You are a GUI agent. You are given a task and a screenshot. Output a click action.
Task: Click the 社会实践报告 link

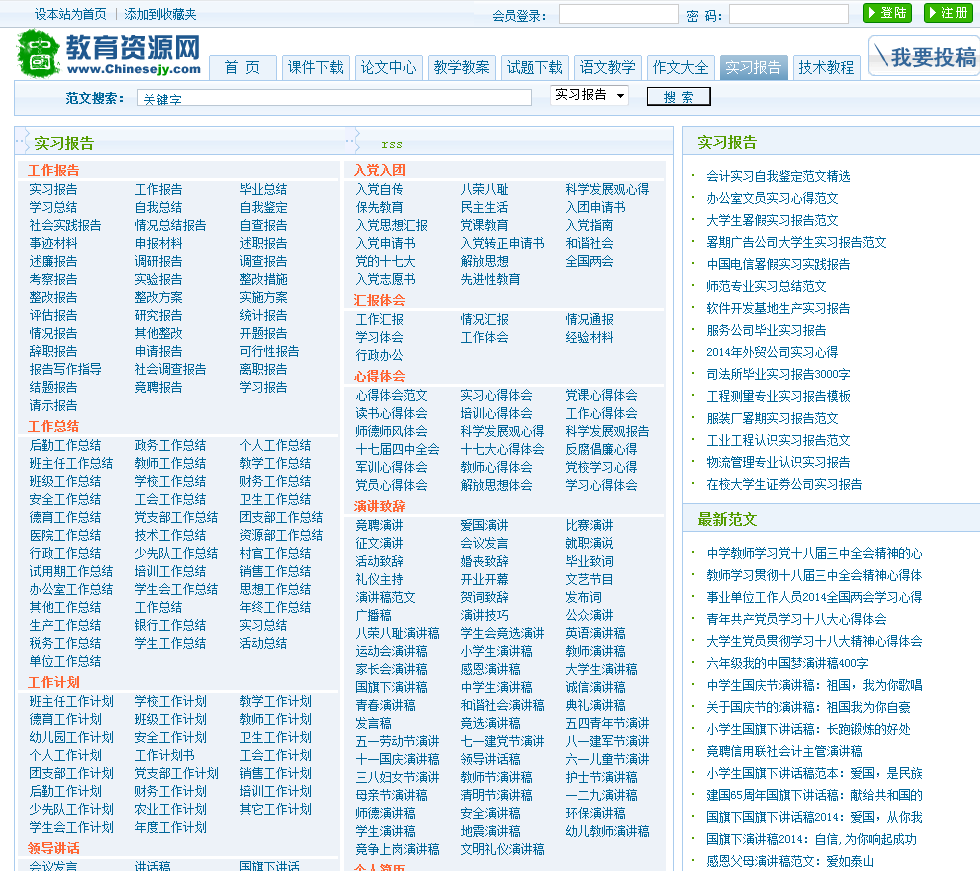coord(65,226)
